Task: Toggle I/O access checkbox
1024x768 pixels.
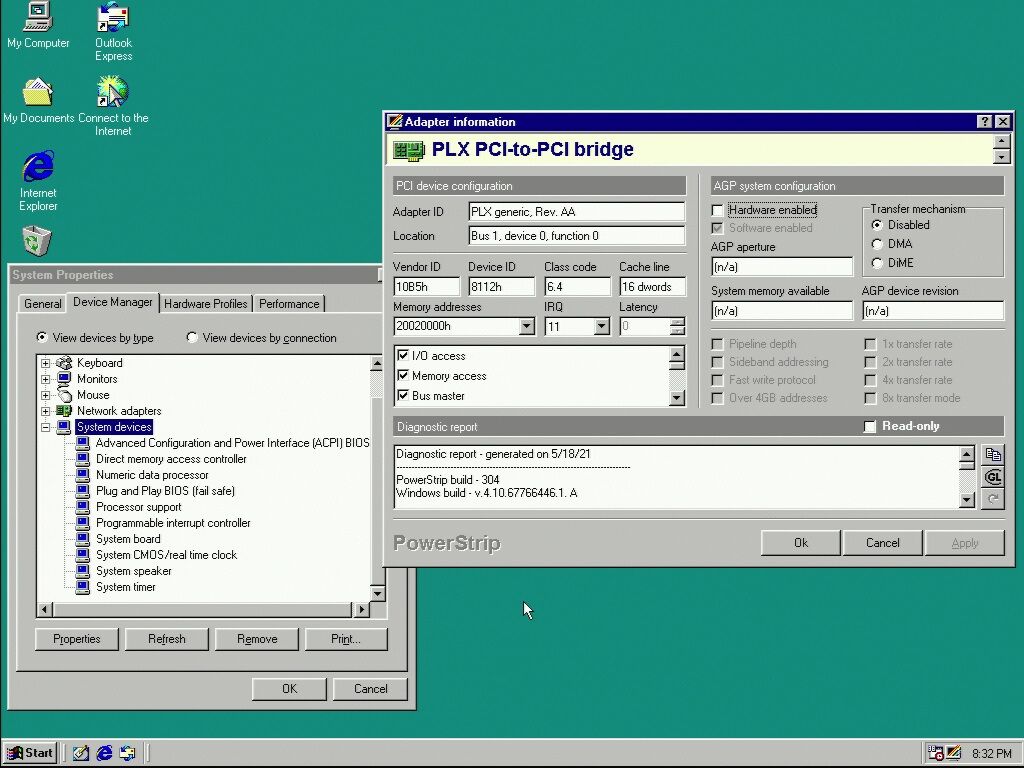Action: coord(403,356)
